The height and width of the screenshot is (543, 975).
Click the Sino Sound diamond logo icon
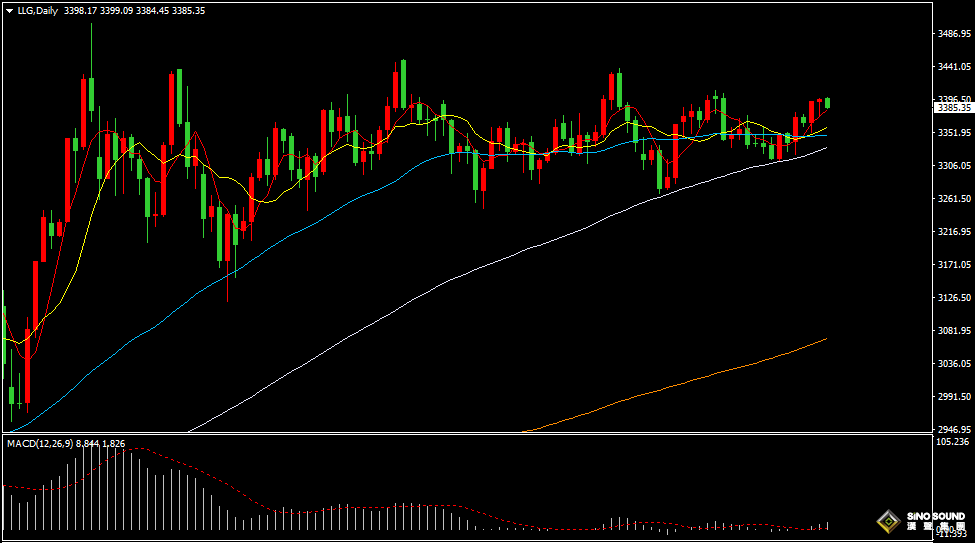pos(889,521)
